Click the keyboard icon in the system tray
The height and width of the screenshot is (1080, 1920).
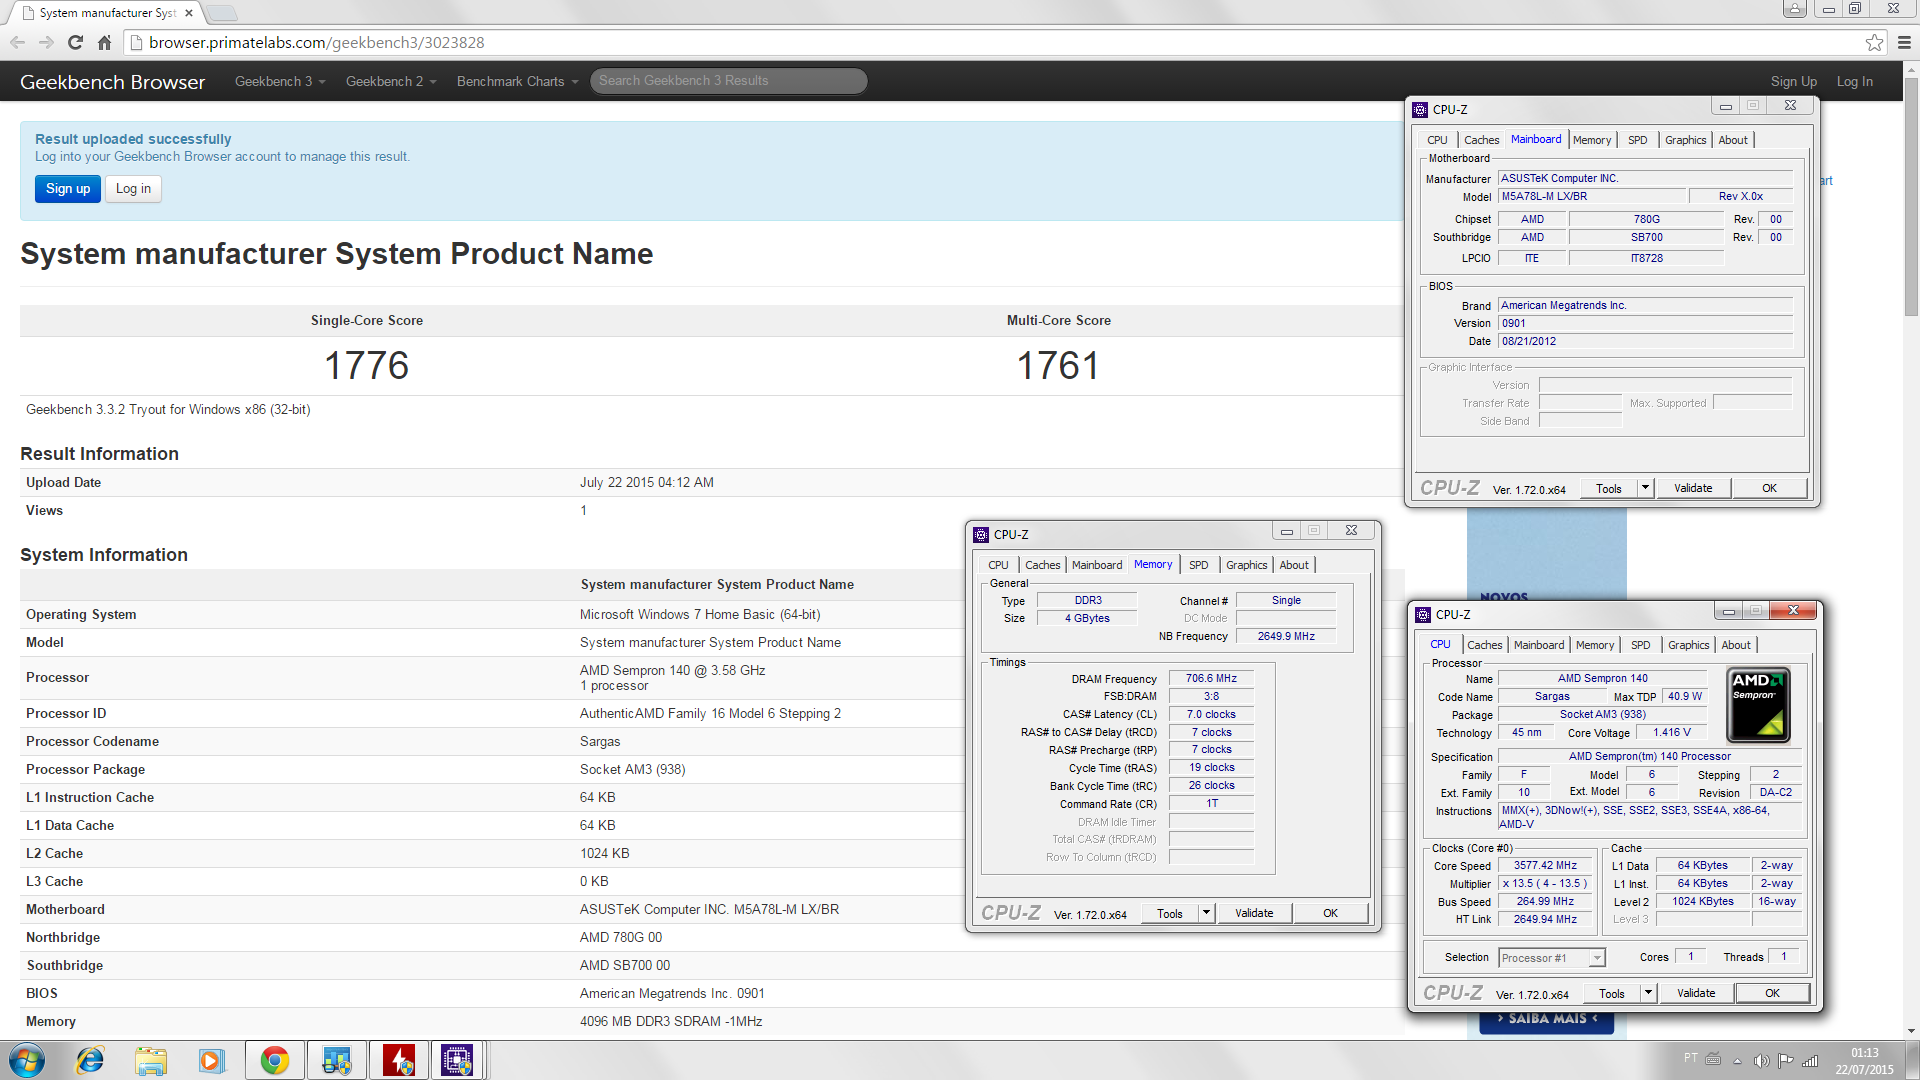tap(1713, 1059)
